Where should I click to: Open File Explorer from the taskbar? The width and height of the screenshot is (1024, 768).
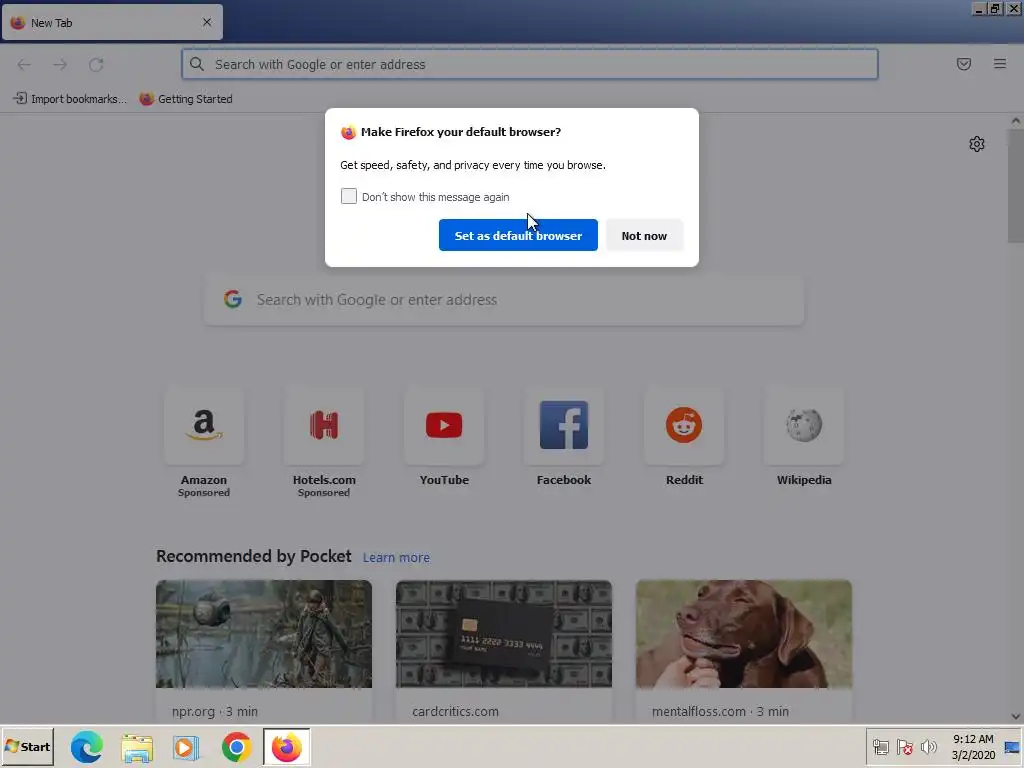click(137, 746)
